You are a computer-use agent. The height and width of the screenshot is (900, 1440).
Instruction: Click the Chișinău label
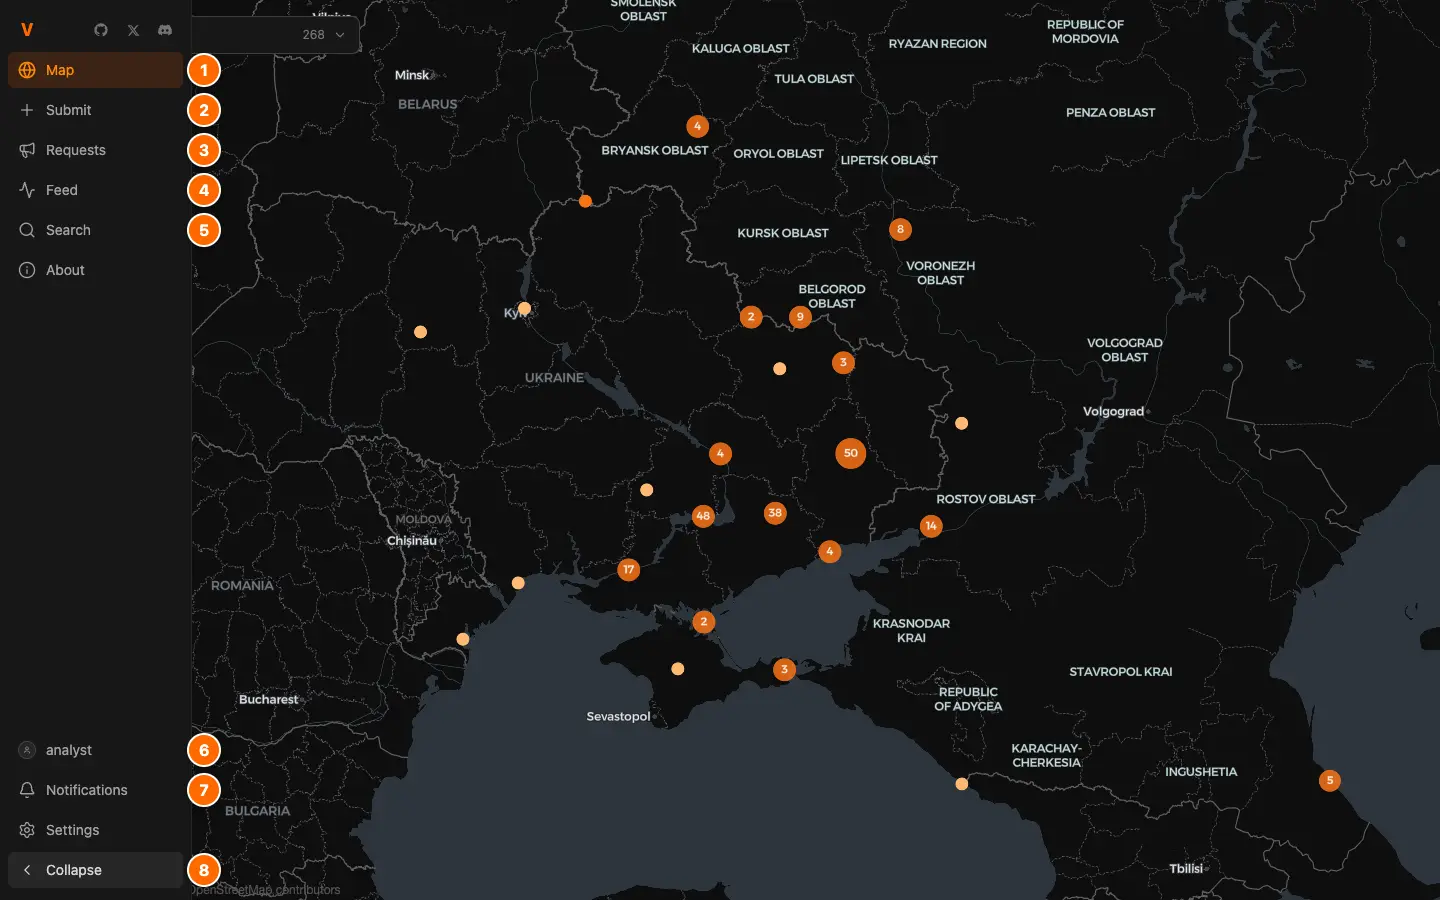pyautogui.click(x=412, y=540)
